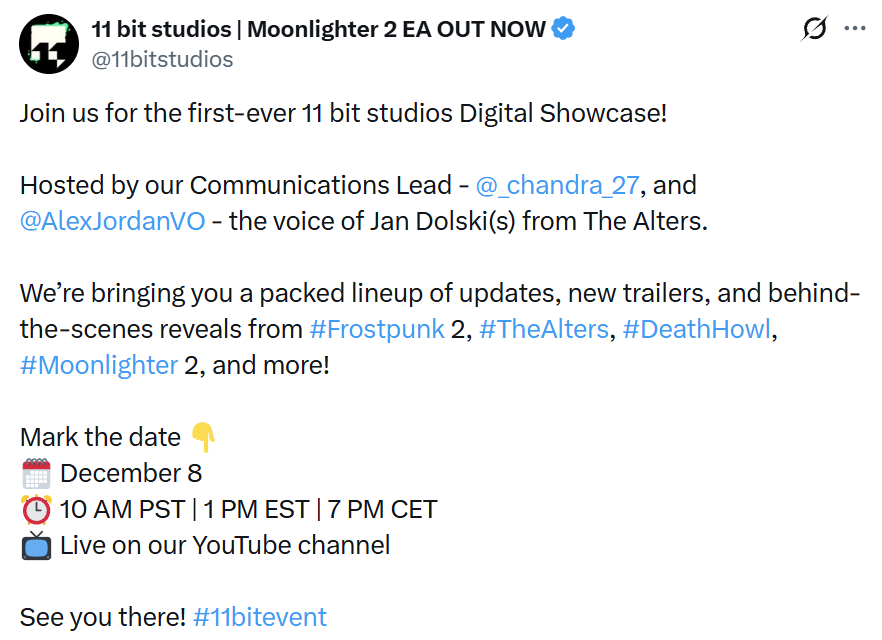Open the three-dot more options menu
The image size is (882, 640).
click(855, 29)
